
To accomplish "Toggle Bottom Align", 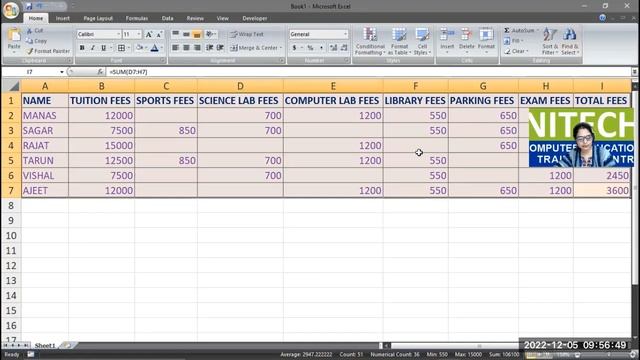I will [197, 34].
